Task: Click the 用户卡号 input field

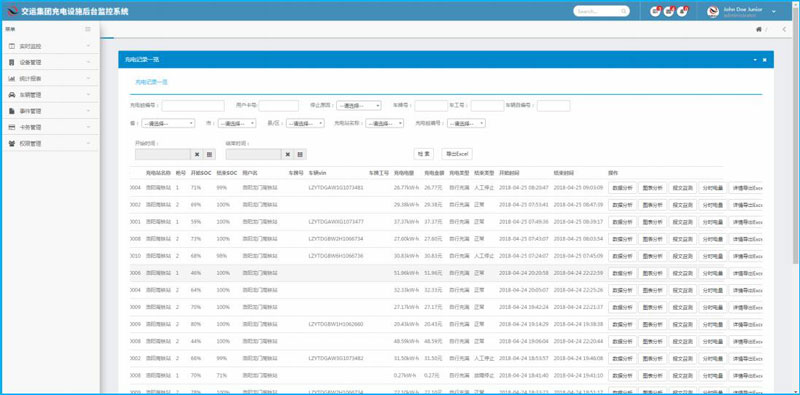Action: coord(279,106)
